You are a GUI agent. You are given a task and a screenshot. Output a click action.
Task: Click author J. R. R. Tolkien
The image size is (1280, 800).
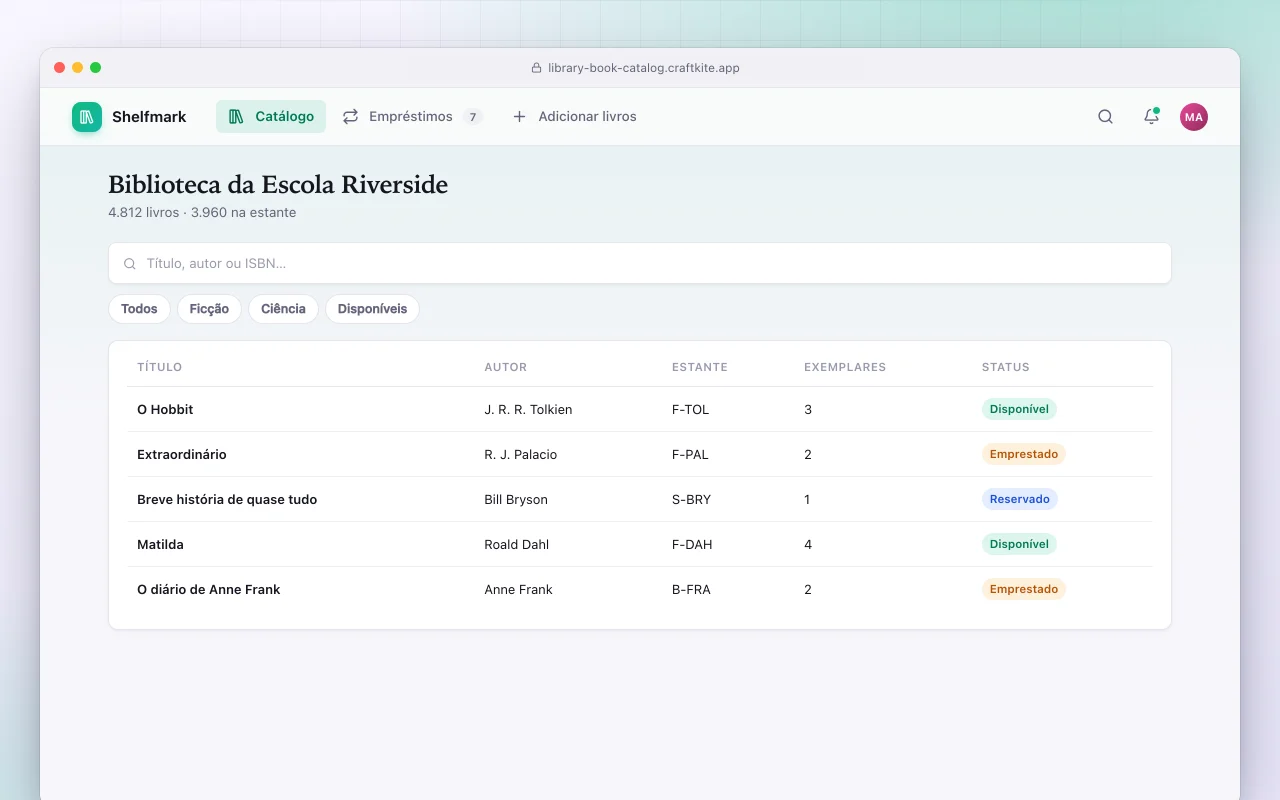(x=528, y=409)
